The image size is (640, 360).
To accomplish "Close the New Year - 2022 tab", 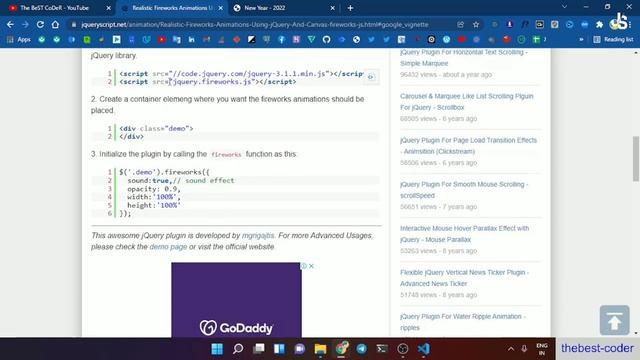I will point(332,8).
